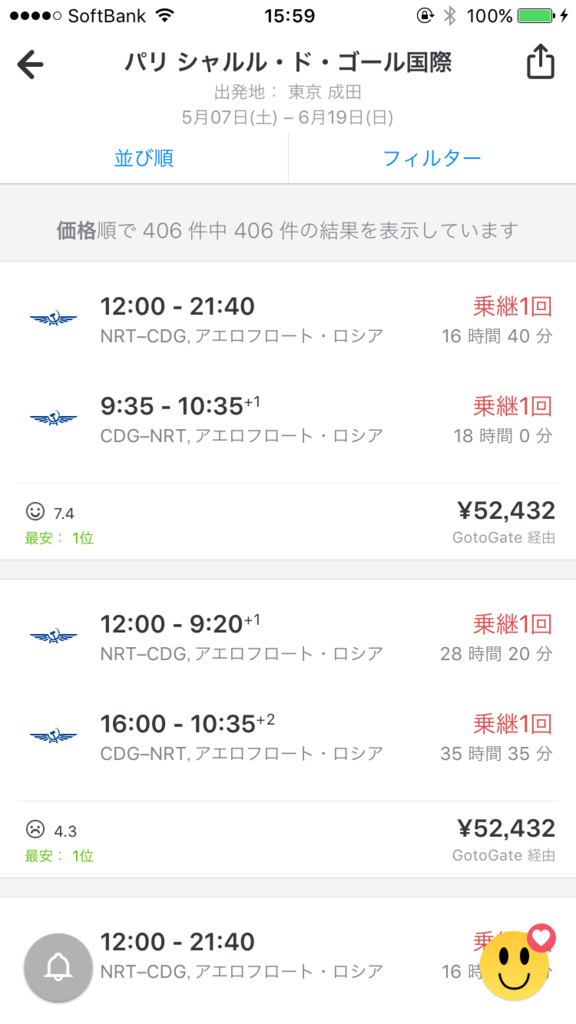Tap the yellow smiley face with heart
Image resolution: width=576 pixels, height=1024 pixels.
tap(516, 964)
